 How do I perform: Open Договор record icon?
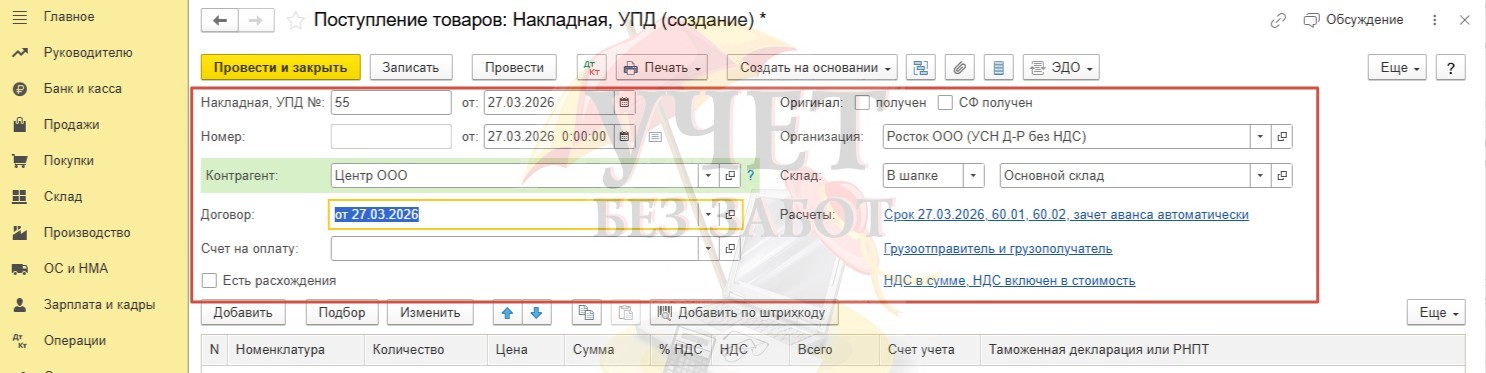(x=730, y=214)
